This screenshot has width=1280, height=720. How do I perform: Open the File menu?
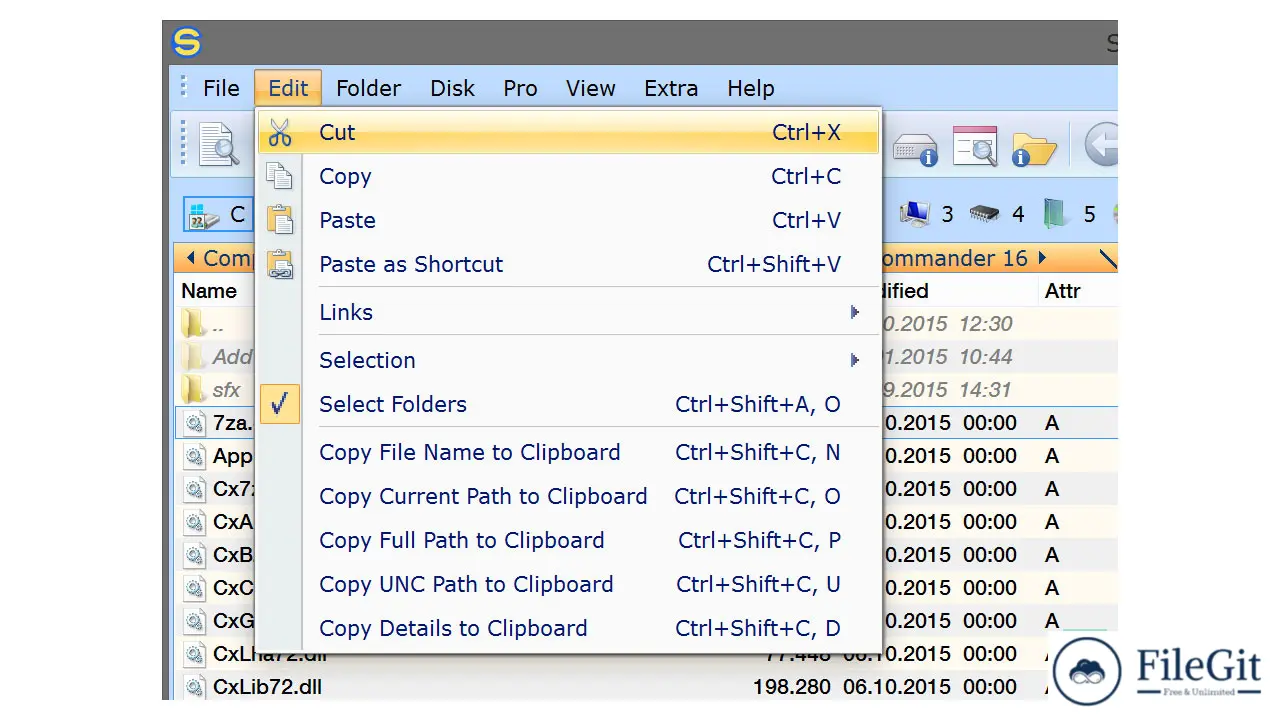[x=221, y=88]
